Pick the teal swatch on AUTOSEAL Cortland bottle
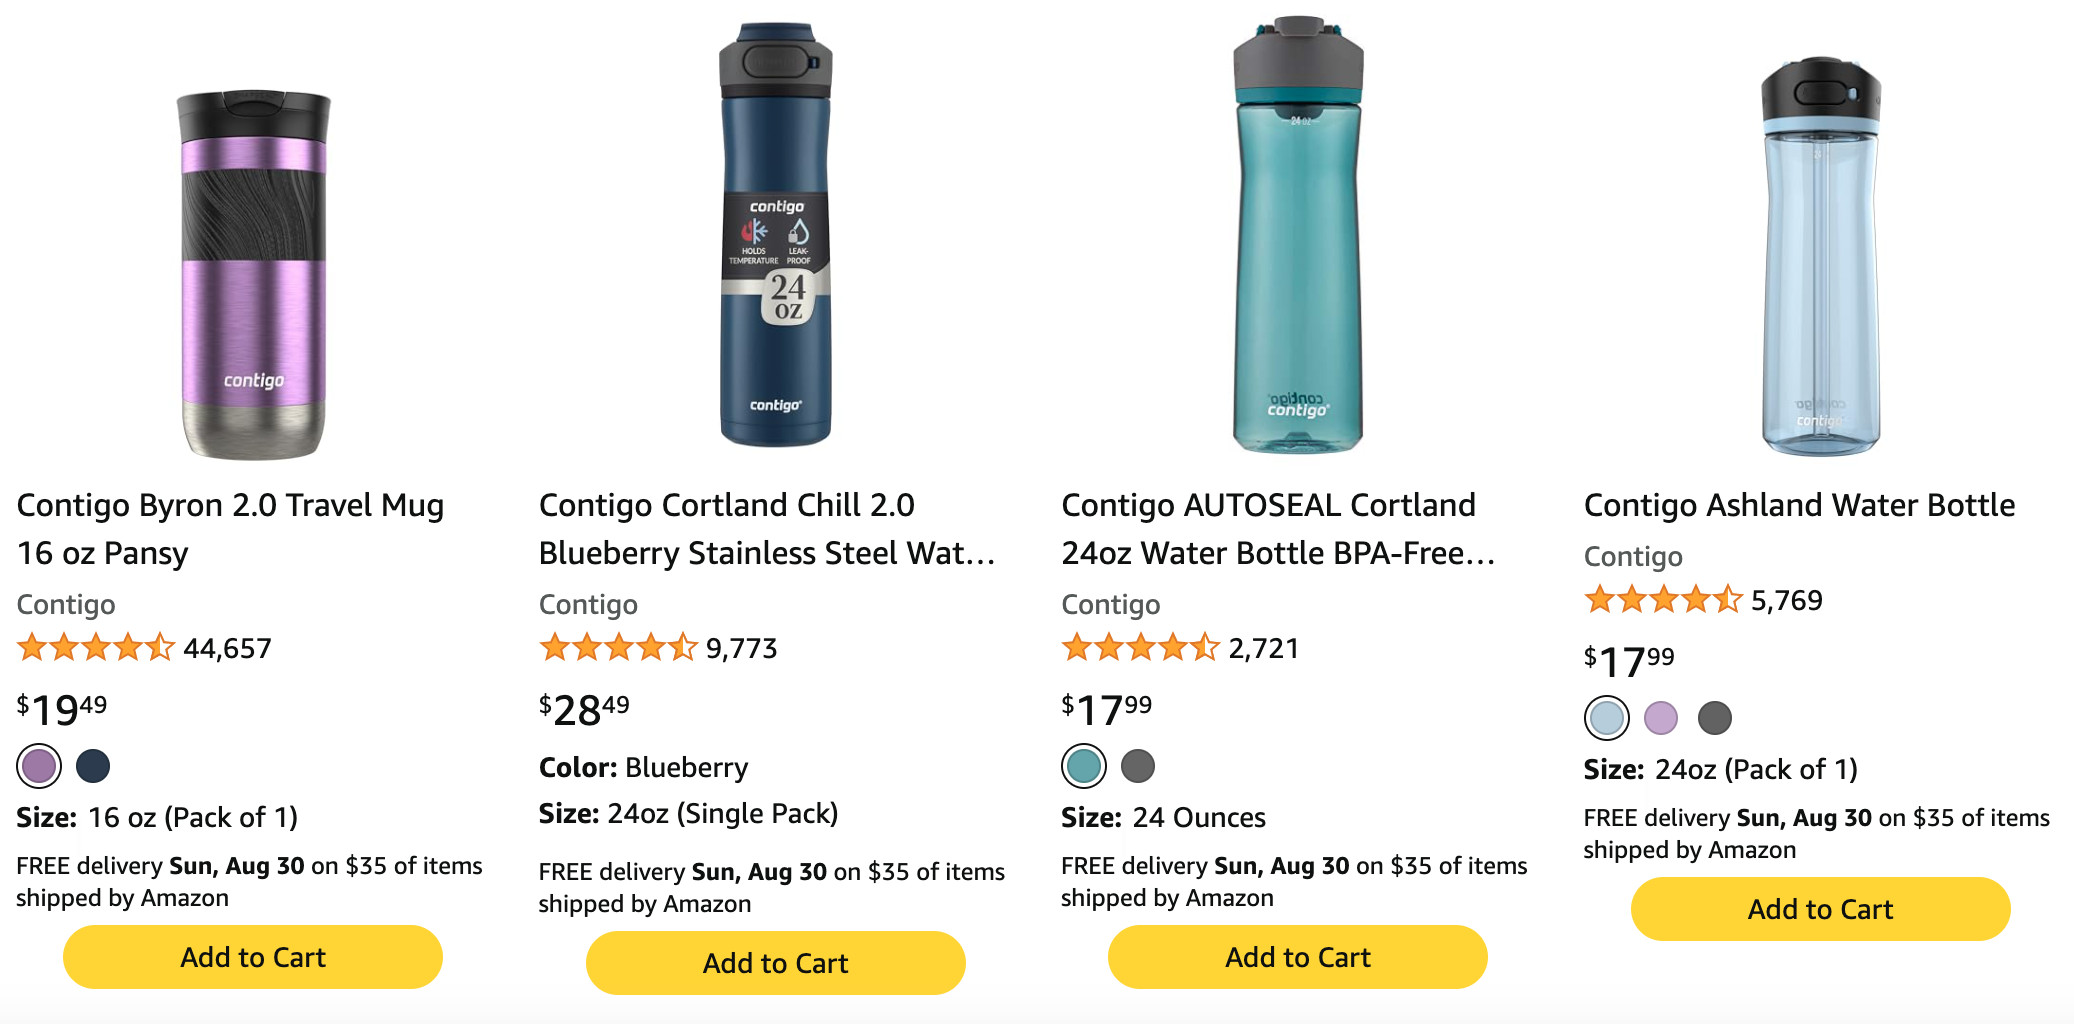This screenshot has width=2074, height=1024. click(x=1084, y=767)
